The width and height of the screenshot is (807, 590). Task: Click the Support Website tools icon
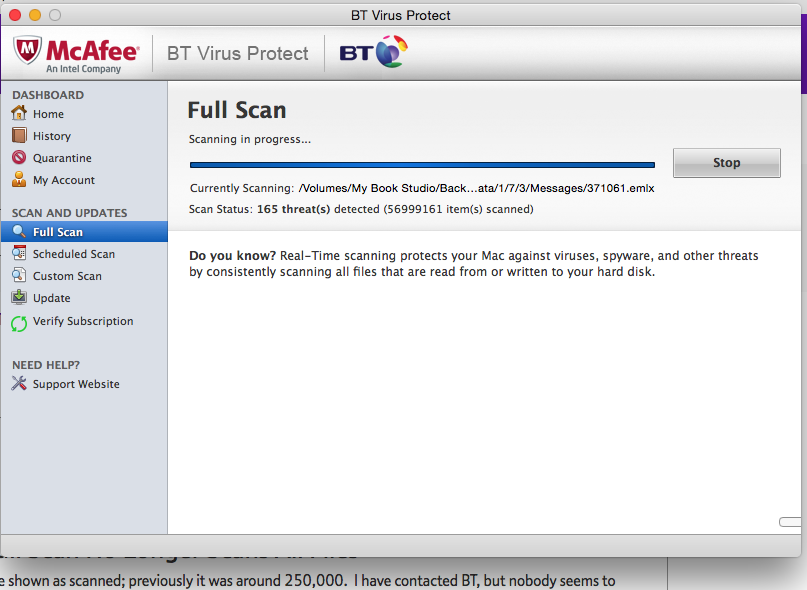19,383
